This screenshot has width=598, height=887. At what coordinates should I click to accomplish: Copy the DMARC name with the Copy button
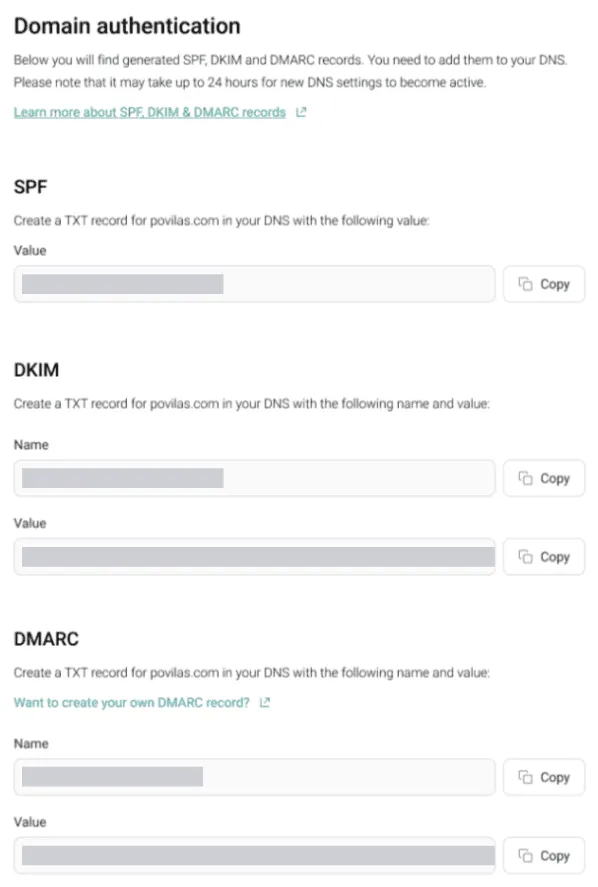tap(544, 777)
